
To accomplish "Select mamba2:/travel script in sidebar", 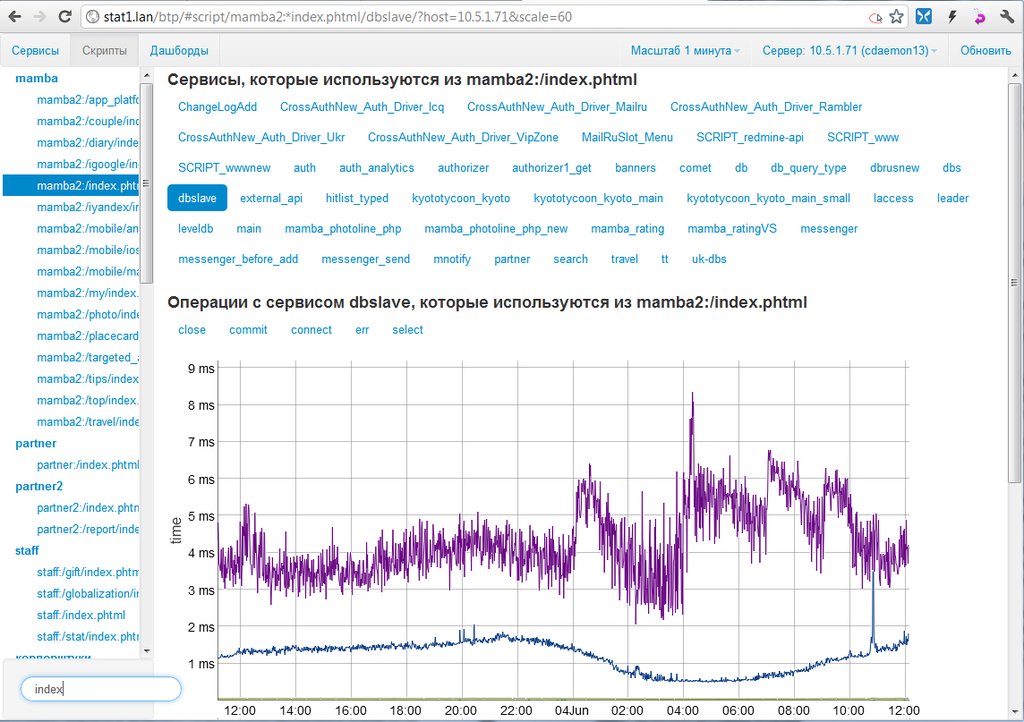I will point(88,422).
